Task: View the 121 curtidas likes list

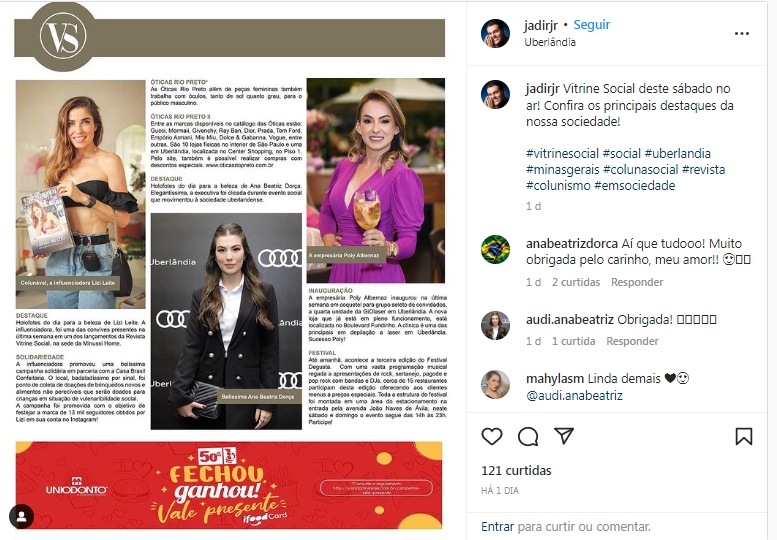Action: click(516, 471)
